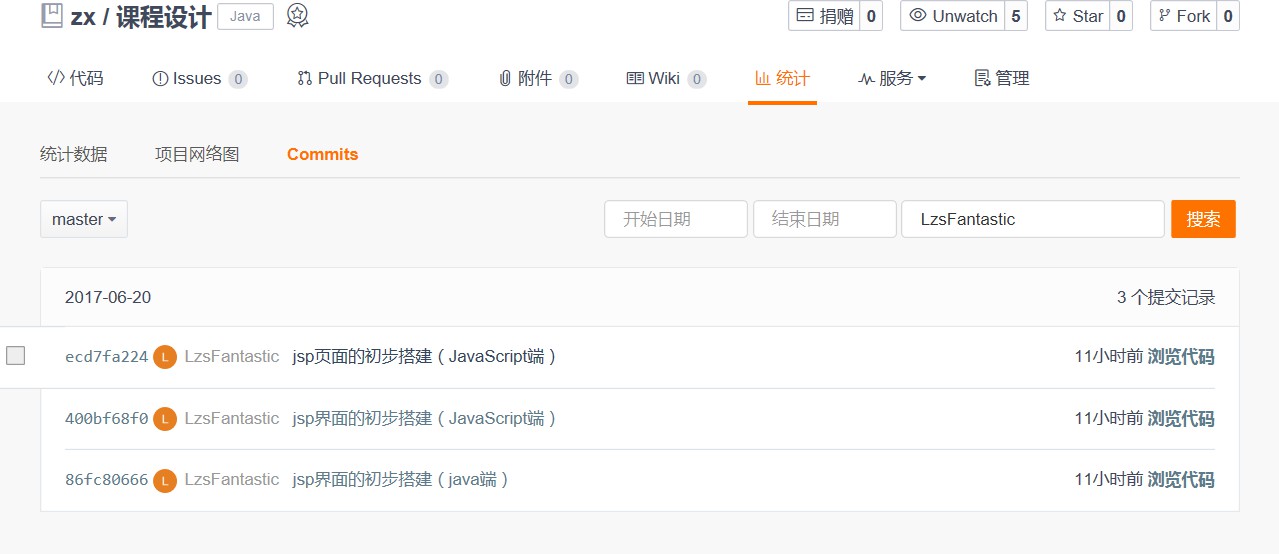Click 浏览代码 for commit 86fc80666
The image size is (1279, 554).
1181,480
